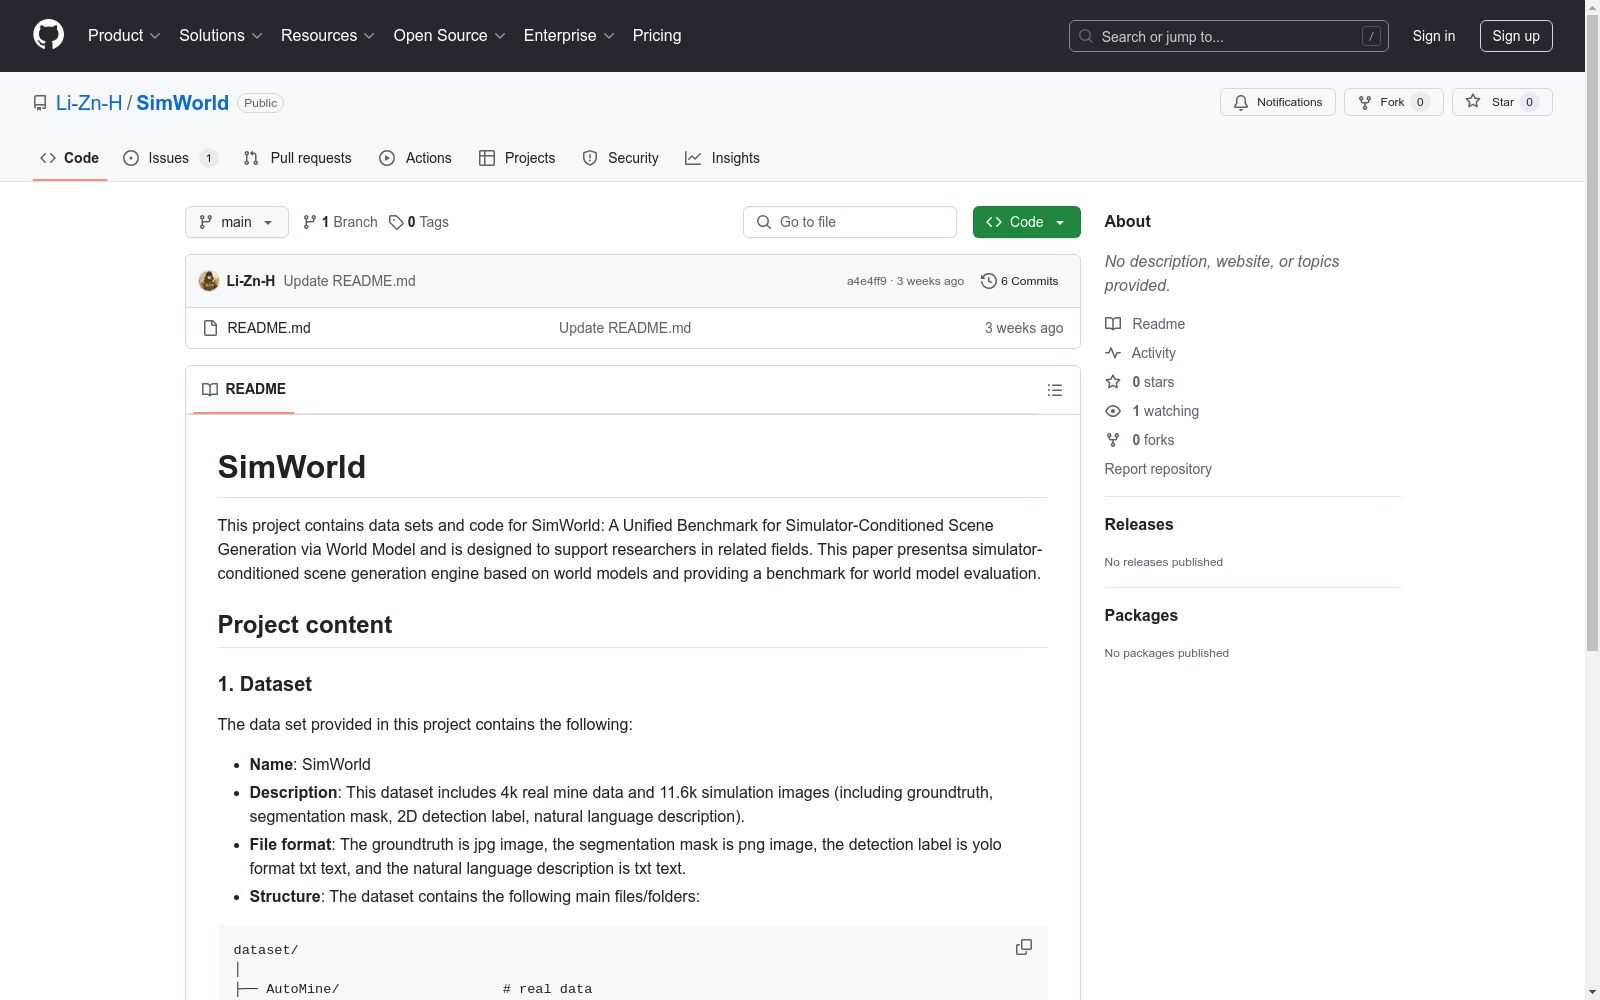Viewport: 1600px width, 1000px height.
Task: Click the 0 forks link in About
Action: 1153,440
